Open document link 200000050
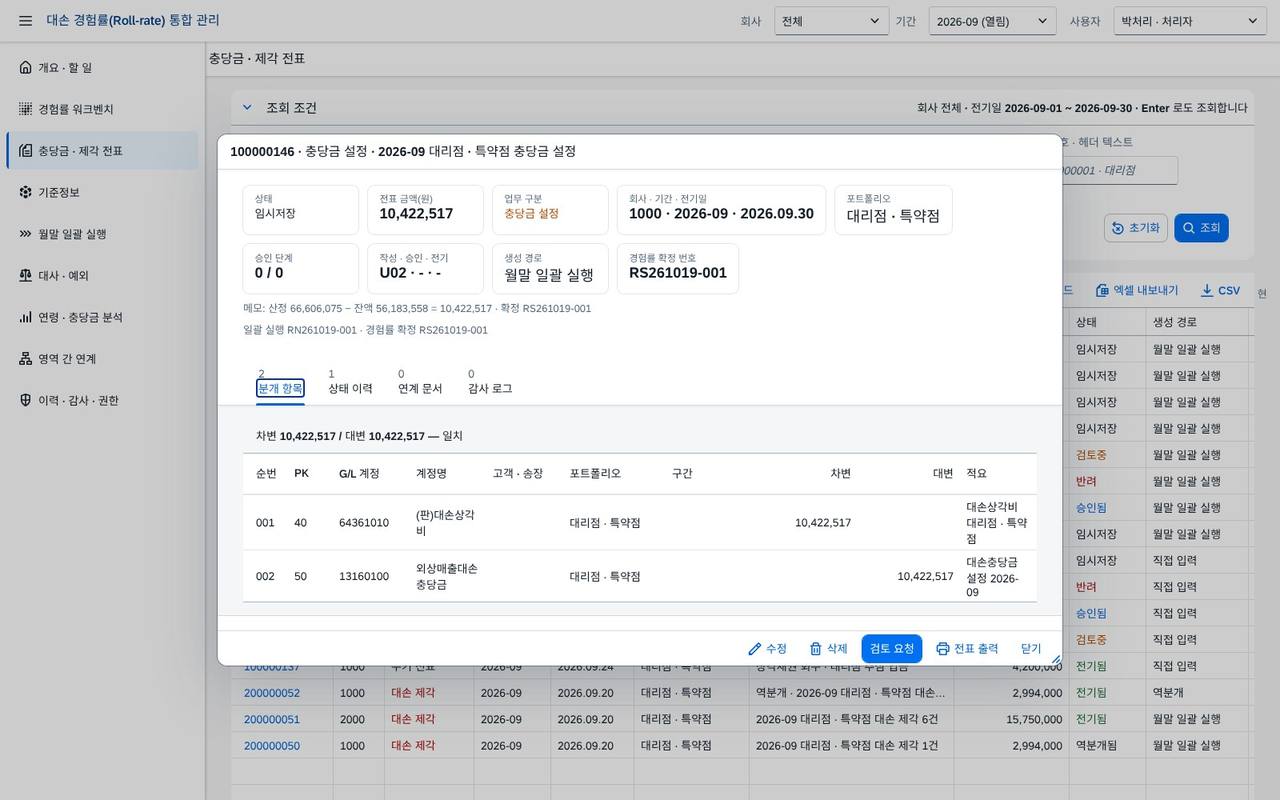This screenshot has width=1280, height=800. pyautogui.click(x=272, y=746)
